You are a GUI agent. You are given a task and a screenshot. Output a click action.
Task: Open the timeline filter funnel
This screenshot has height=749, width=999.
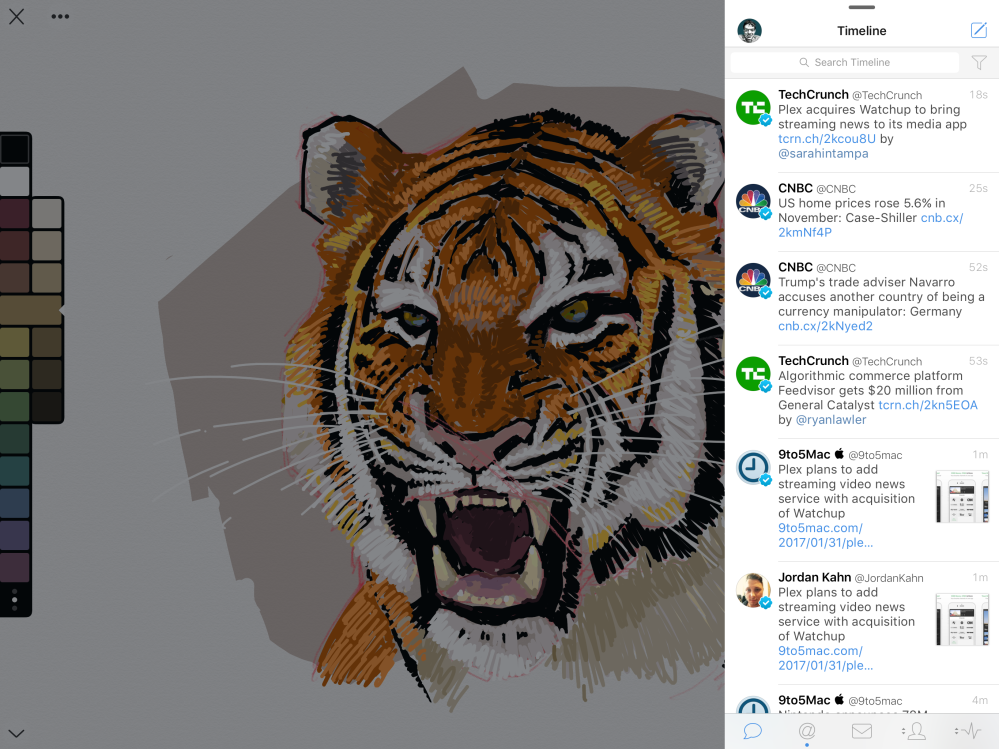[978, 62]
